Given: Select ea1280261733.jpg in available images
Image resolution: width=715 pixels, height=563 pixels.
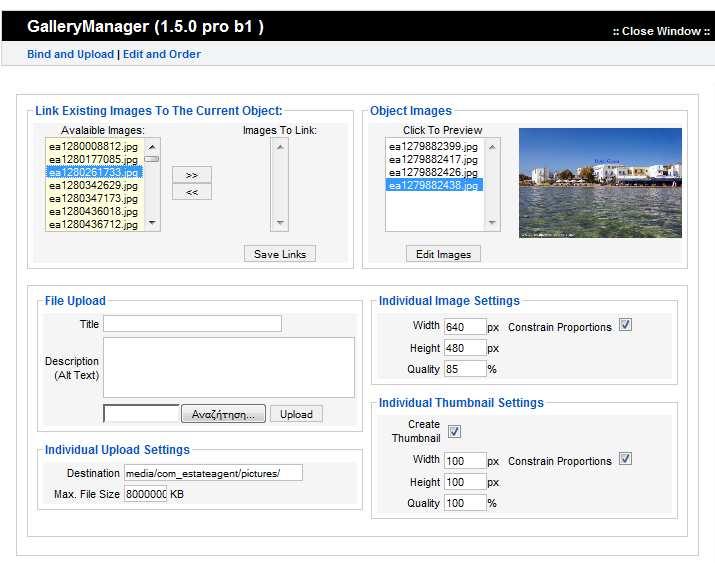Looking at the screenshot, I should [x=94, y=172].
